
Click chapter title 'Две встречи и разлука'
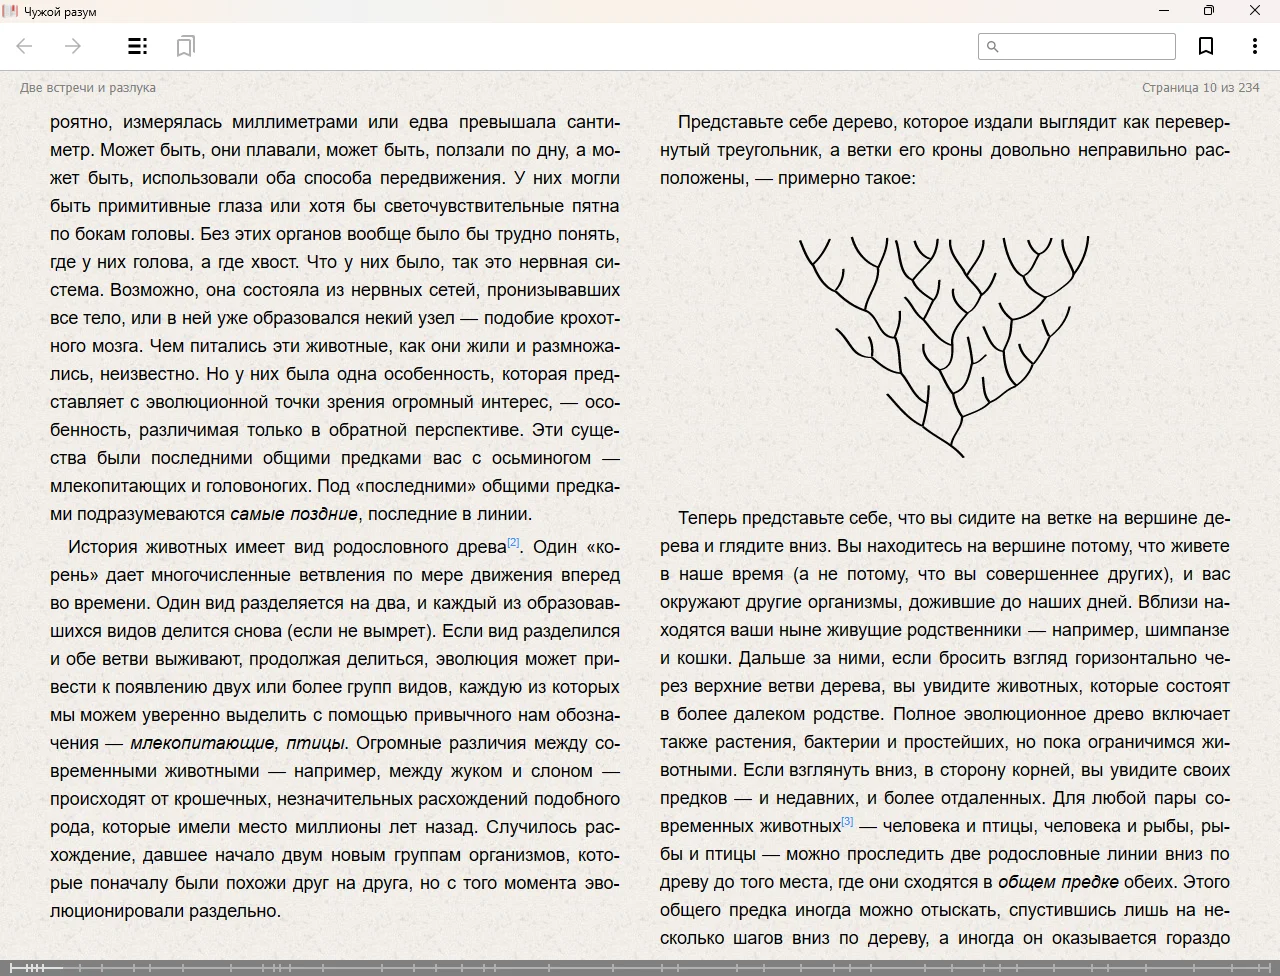pos(88,88)
